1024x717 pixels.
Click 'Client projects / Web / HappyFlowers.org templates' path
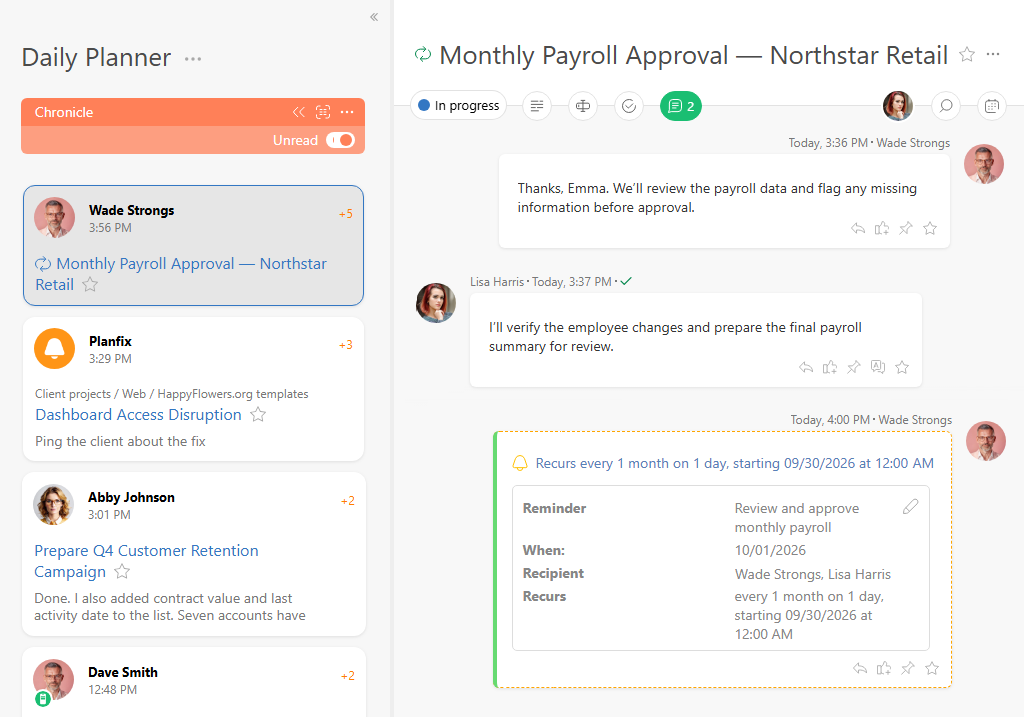(x=172, y=394)
